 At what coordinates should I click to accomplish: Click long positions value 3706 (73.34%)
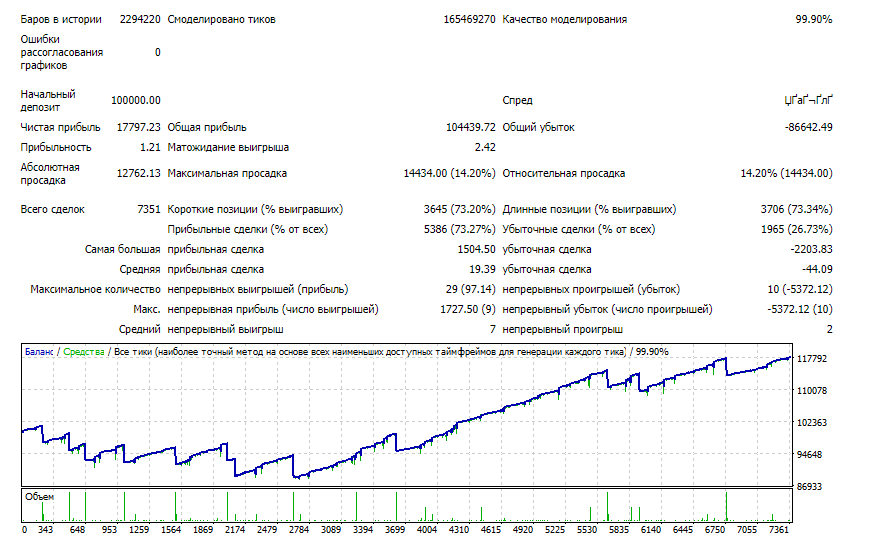pos(796,209)
